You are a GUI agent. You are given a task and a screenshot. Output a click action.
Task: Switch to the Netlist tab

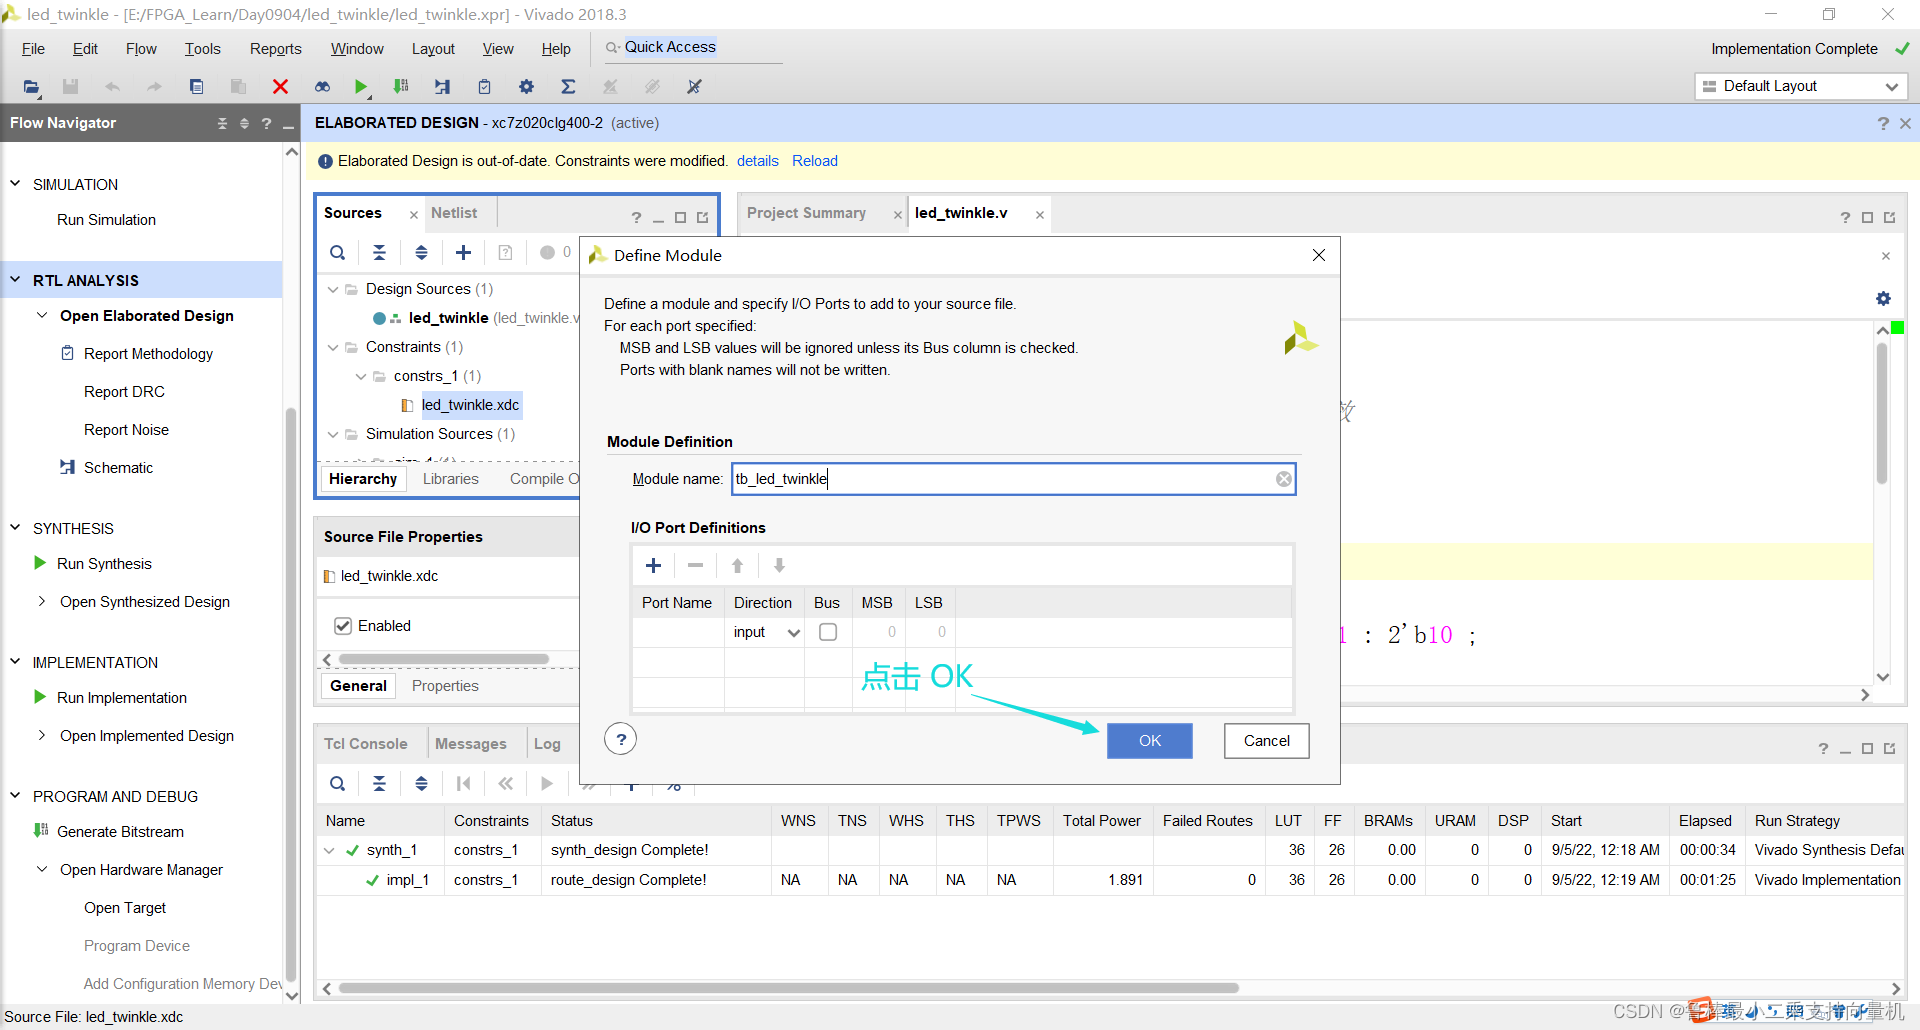click(454, 213)
